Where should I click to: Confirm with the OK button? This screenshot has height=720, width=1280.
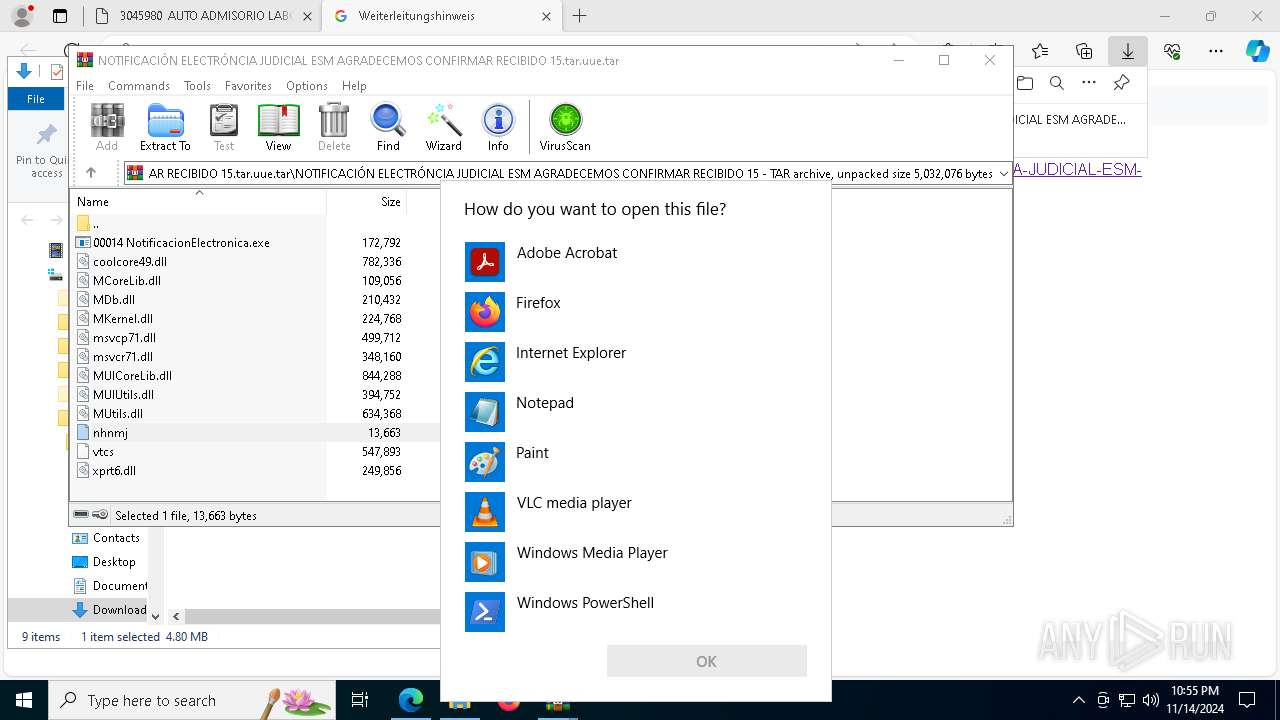tap(706, 661)
